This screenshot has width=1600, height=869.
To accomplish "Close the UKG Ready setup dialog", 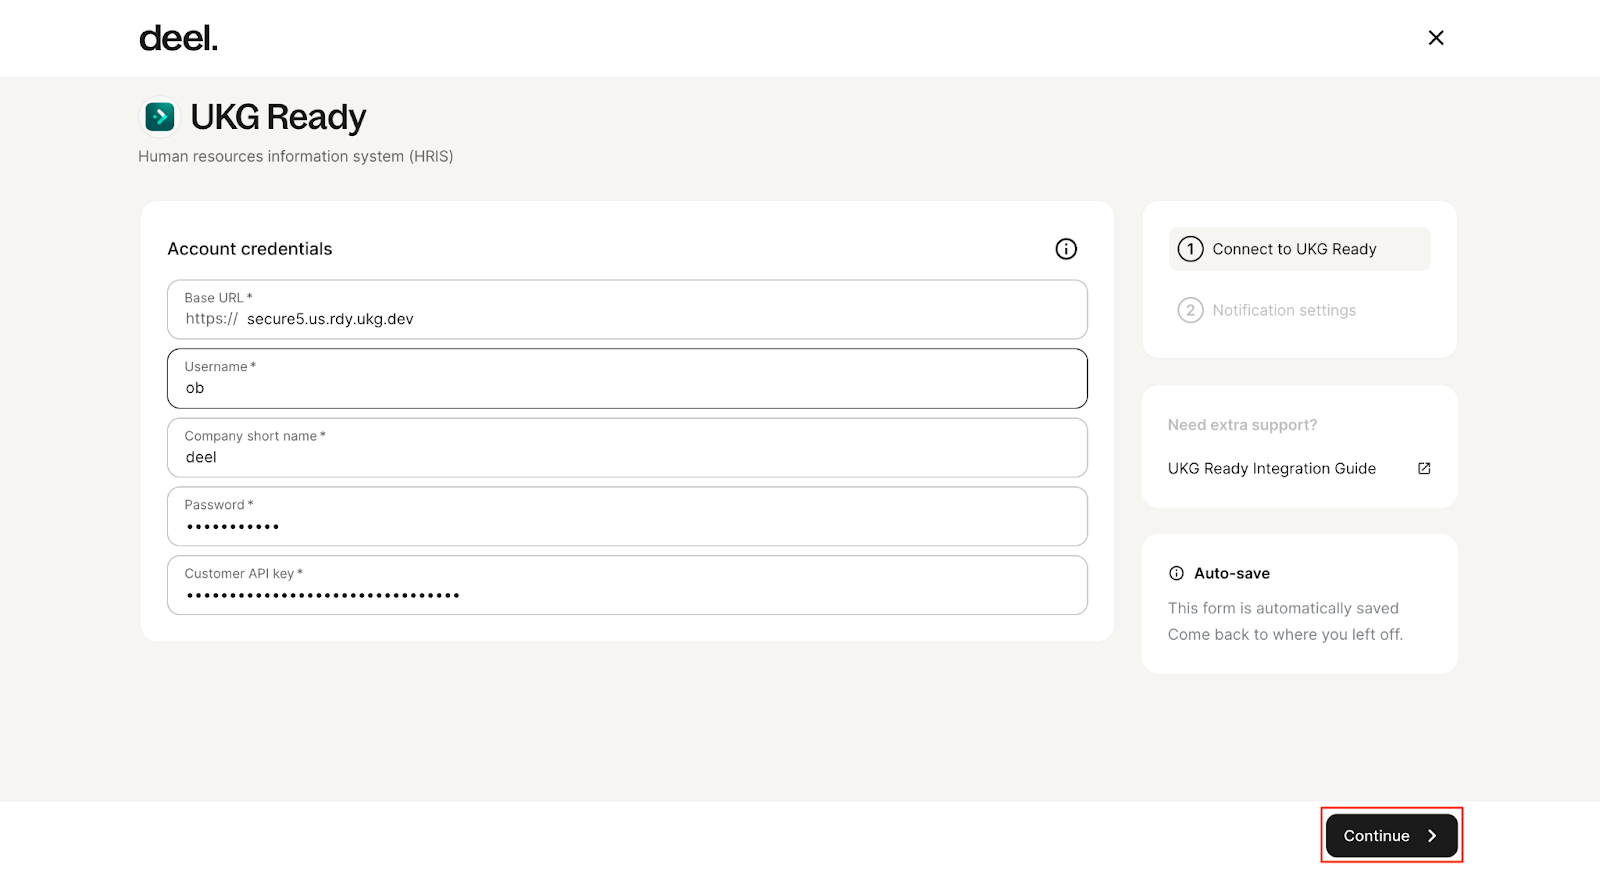I will (1435, 38).
